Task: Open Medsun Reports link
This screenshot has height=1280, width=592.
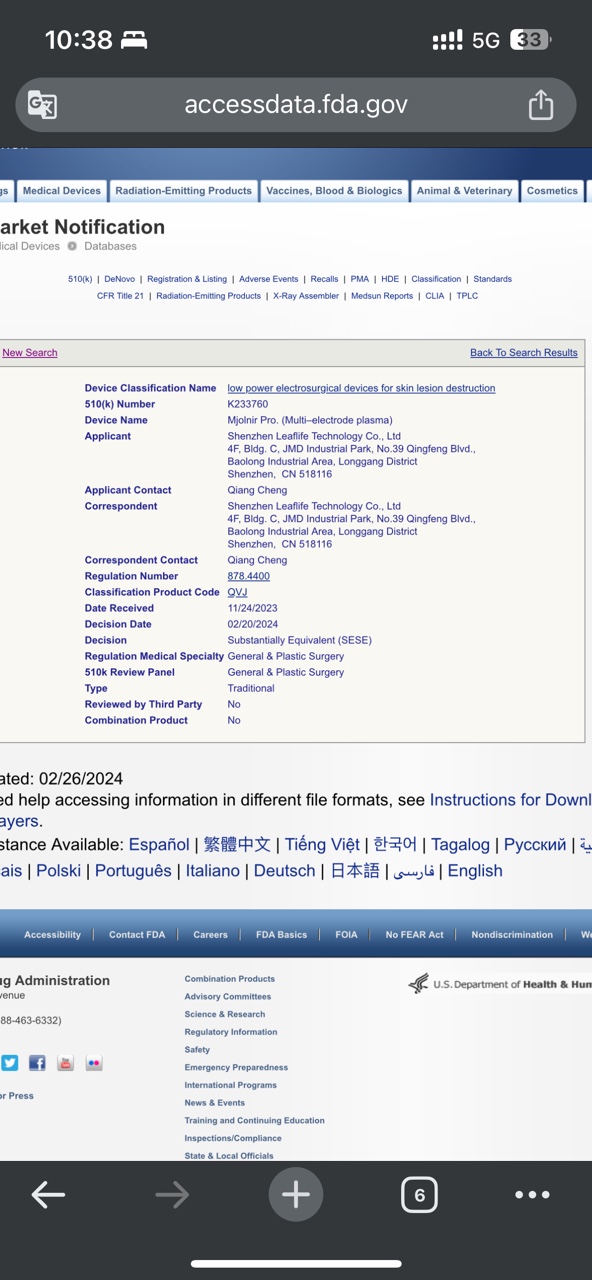Action: (382, 296)
